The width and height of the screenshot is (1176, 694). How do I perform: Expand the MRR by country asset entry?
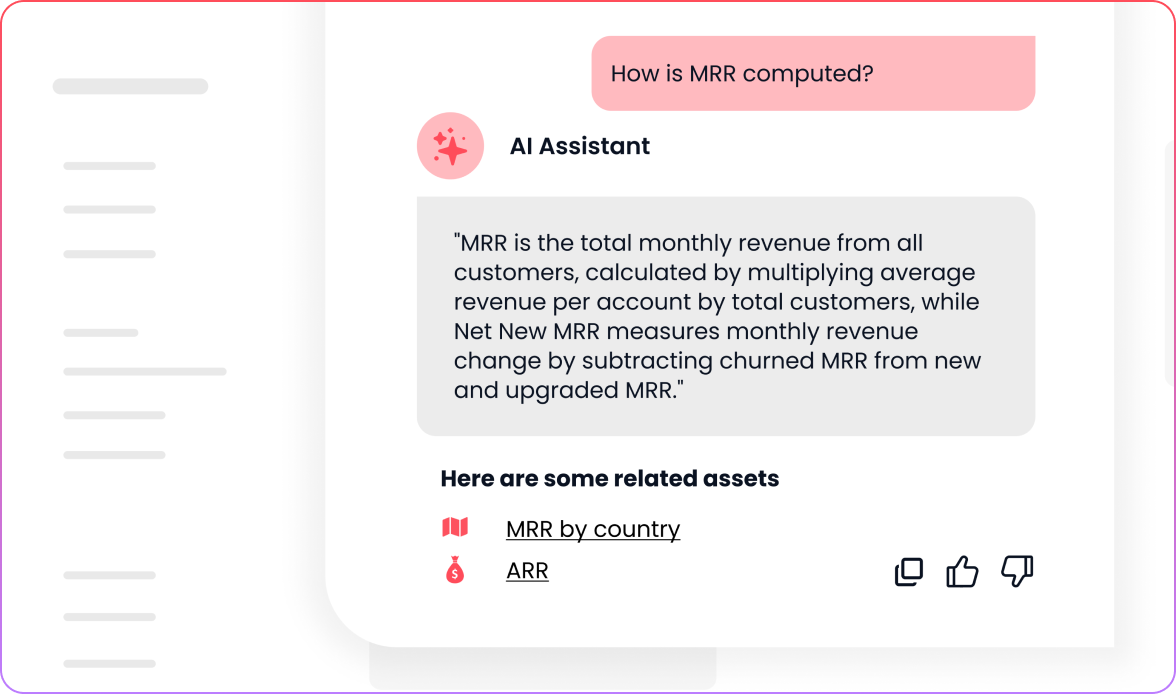click(x=593, y=528)
